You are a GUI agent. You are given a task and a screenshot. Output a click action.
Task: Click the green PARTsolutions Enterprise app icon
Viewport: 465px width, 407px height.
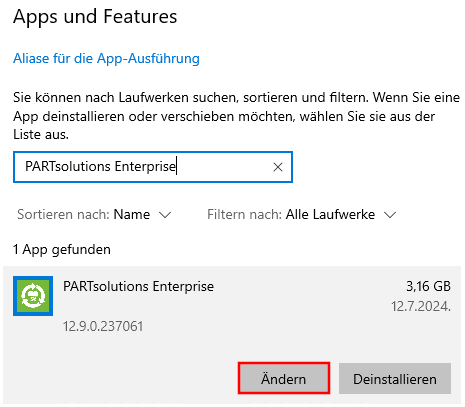[x=33, y=296]
